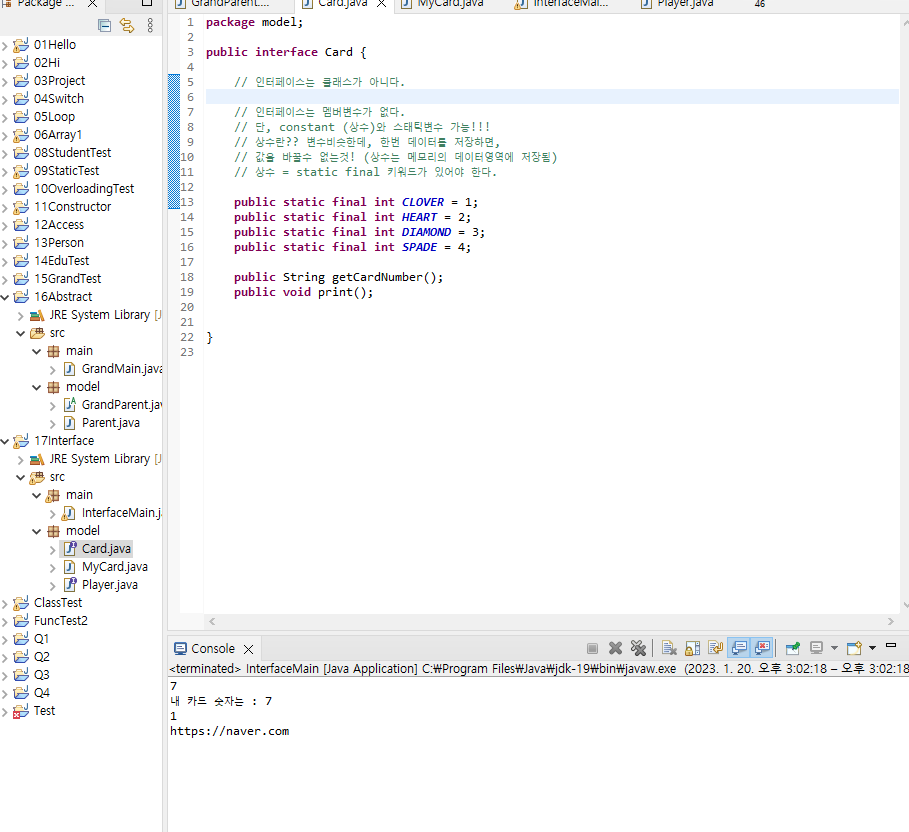Collapse the src folder under 17Interface

tap(21, 478)
